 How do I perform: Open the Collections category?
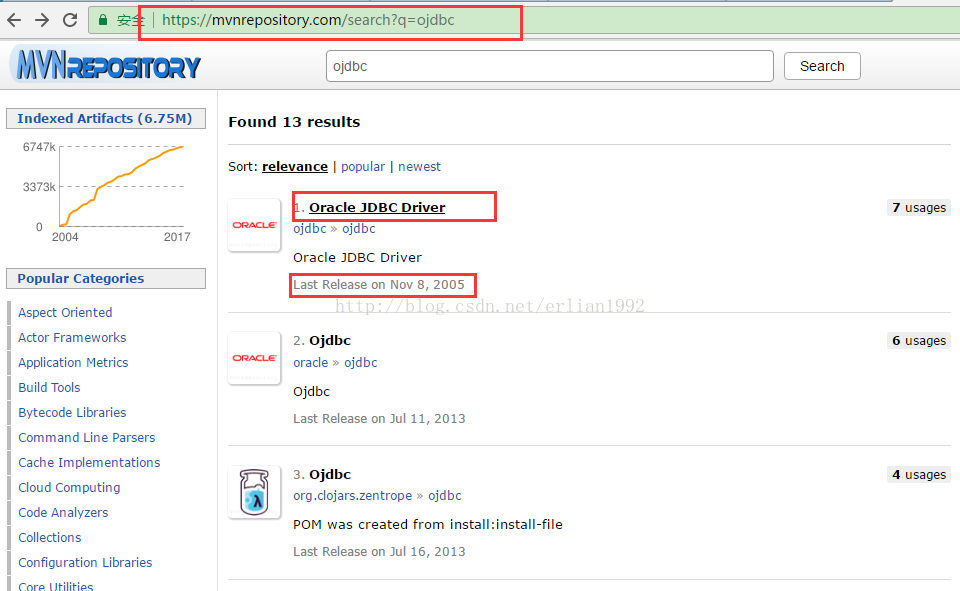pyautogui.click(x=50, y=538)
